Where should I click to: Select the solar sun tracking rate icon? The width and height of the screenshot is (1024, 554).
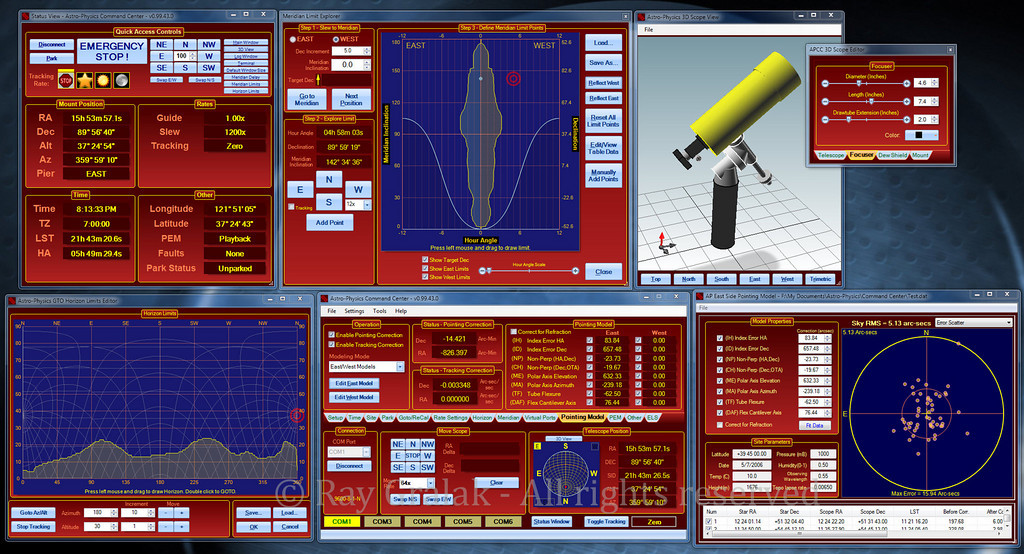[103, 80]
